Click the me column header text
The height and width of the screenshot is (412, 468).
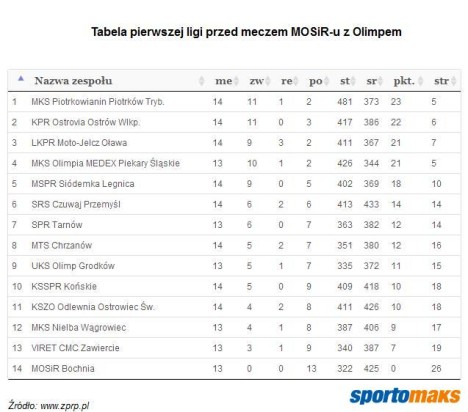point(223,81)
